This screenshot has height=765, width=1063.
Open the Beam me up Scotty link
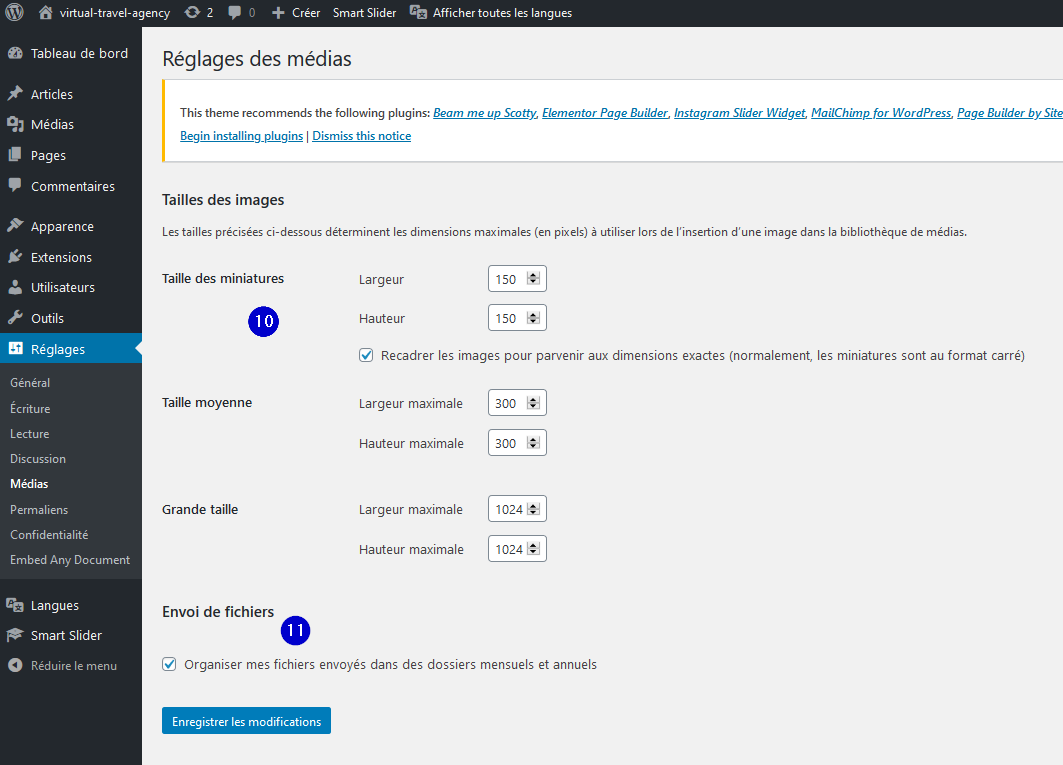[485, 113]
